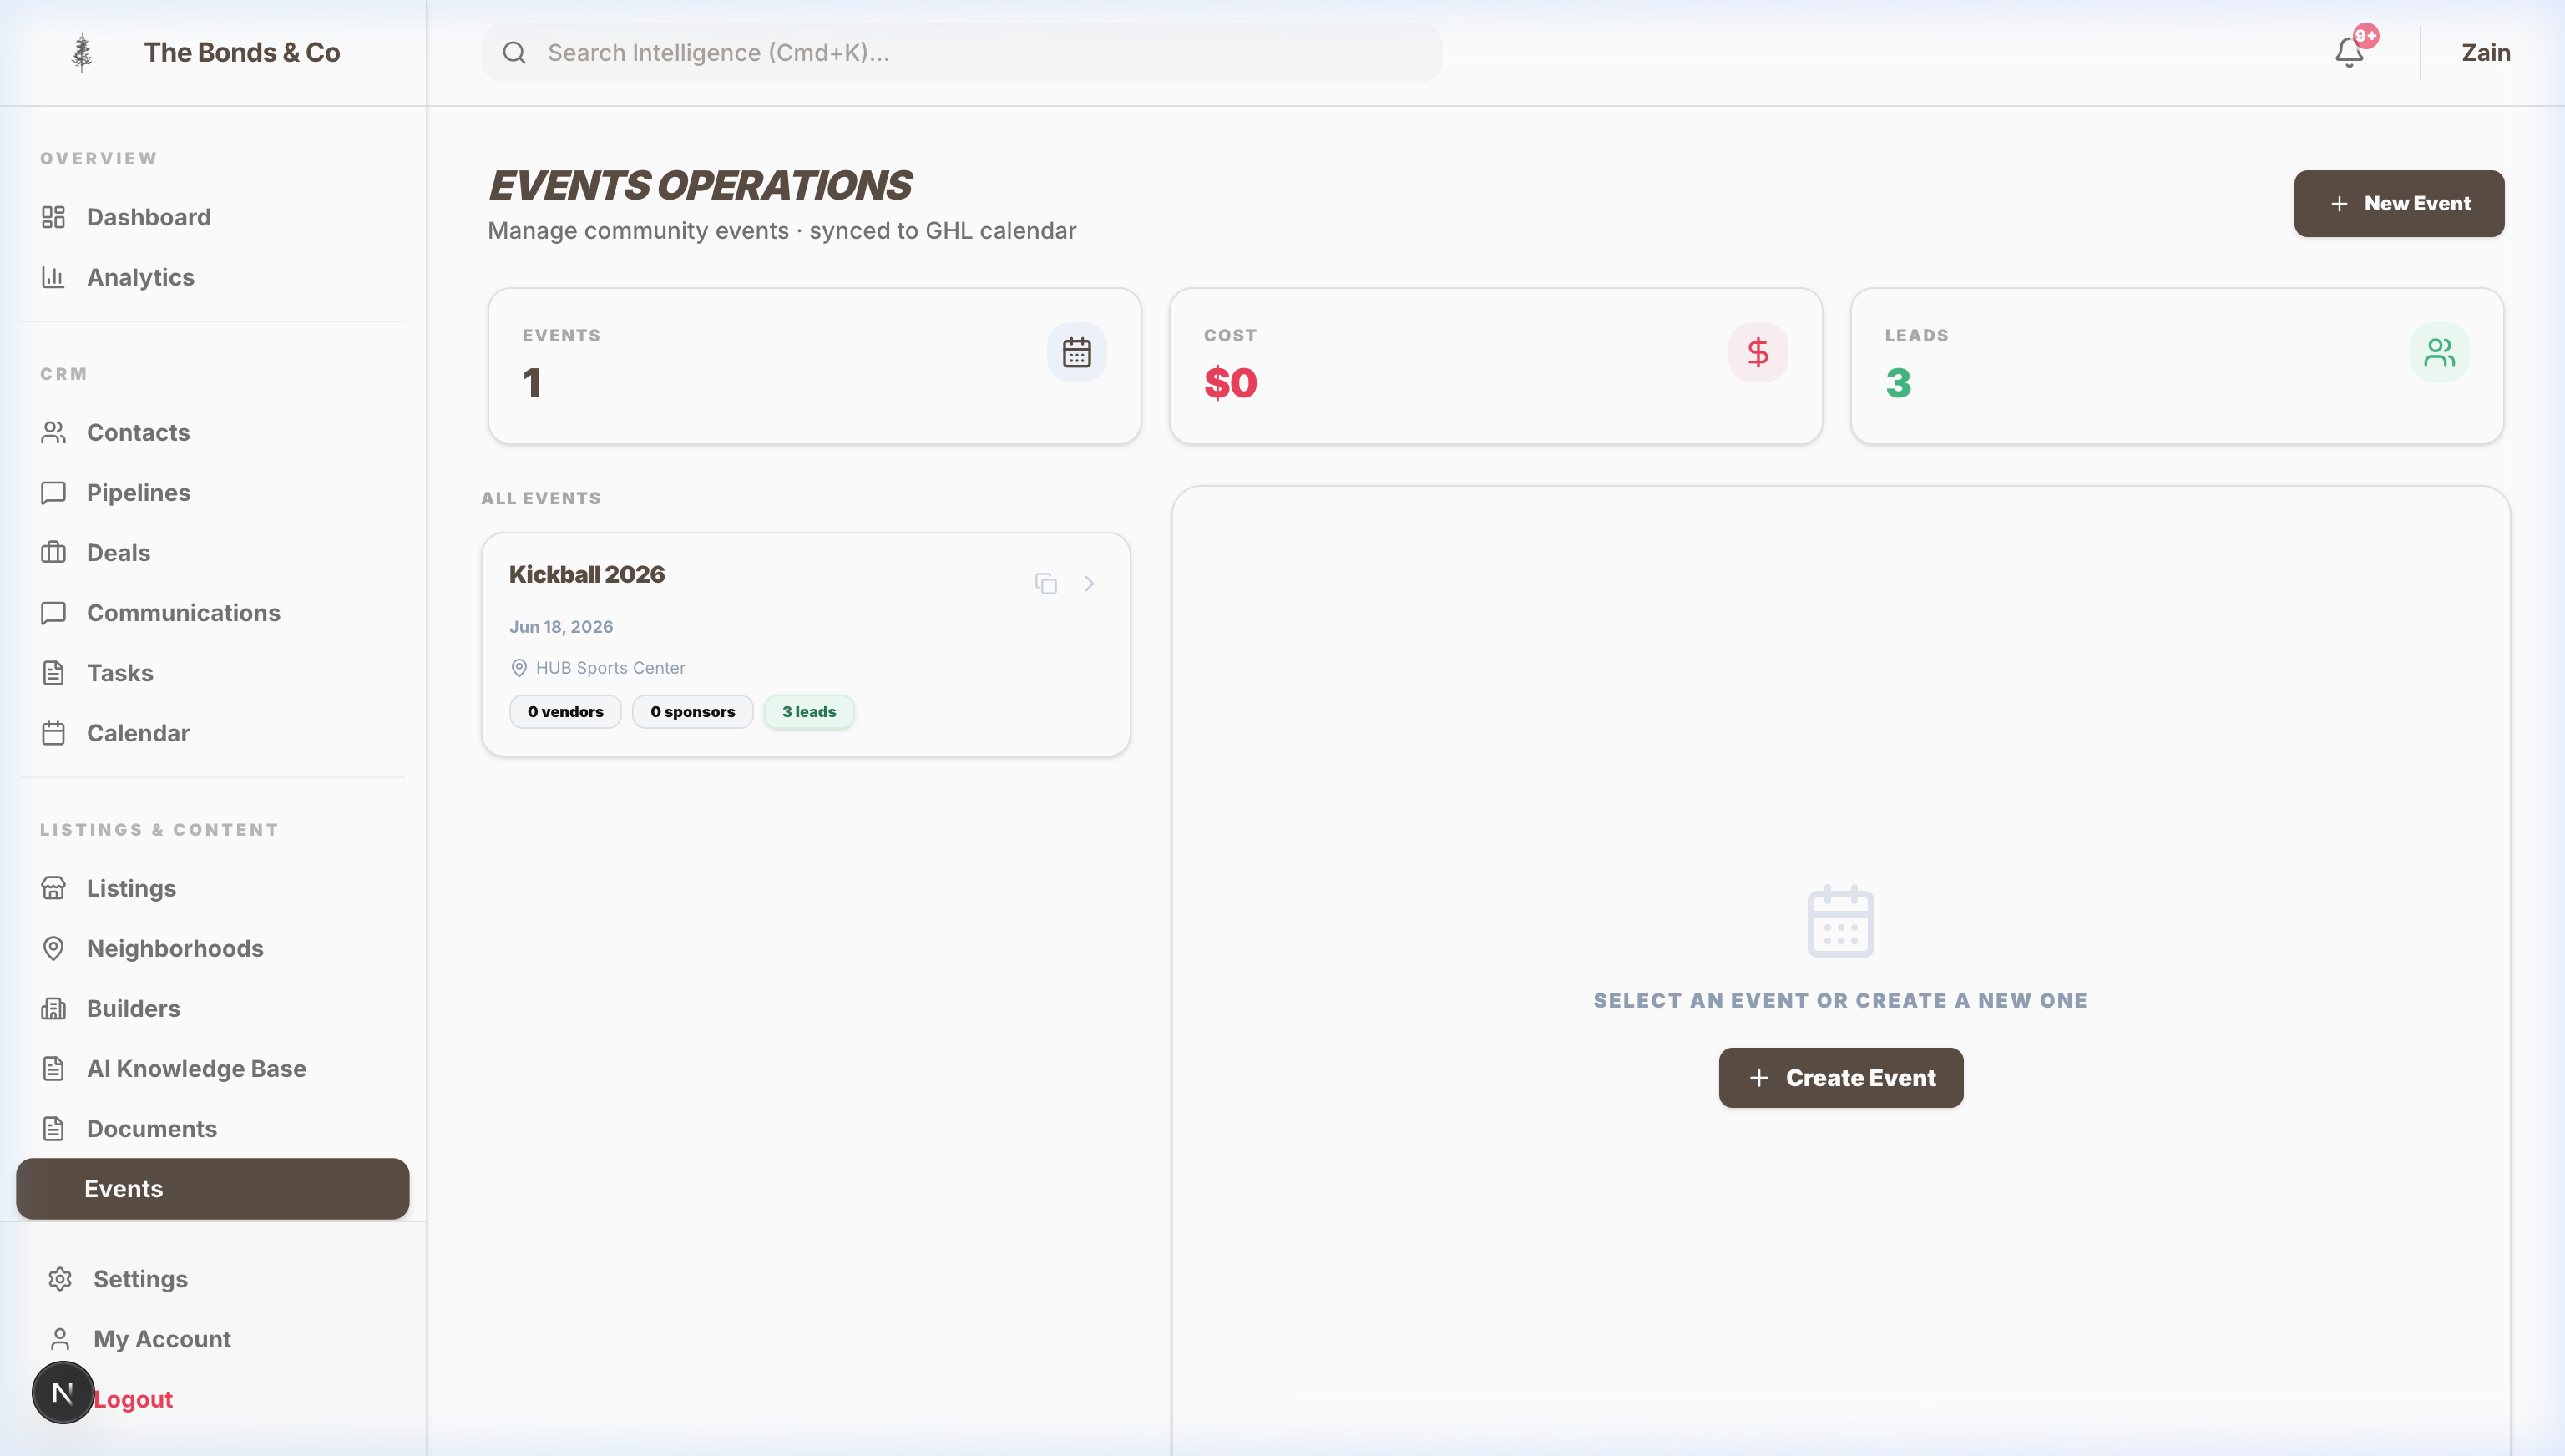The height and width of the screenshot is (1456, 2565).
Task: Click the Analytics bar chart icon
Action: coord(53,277)
